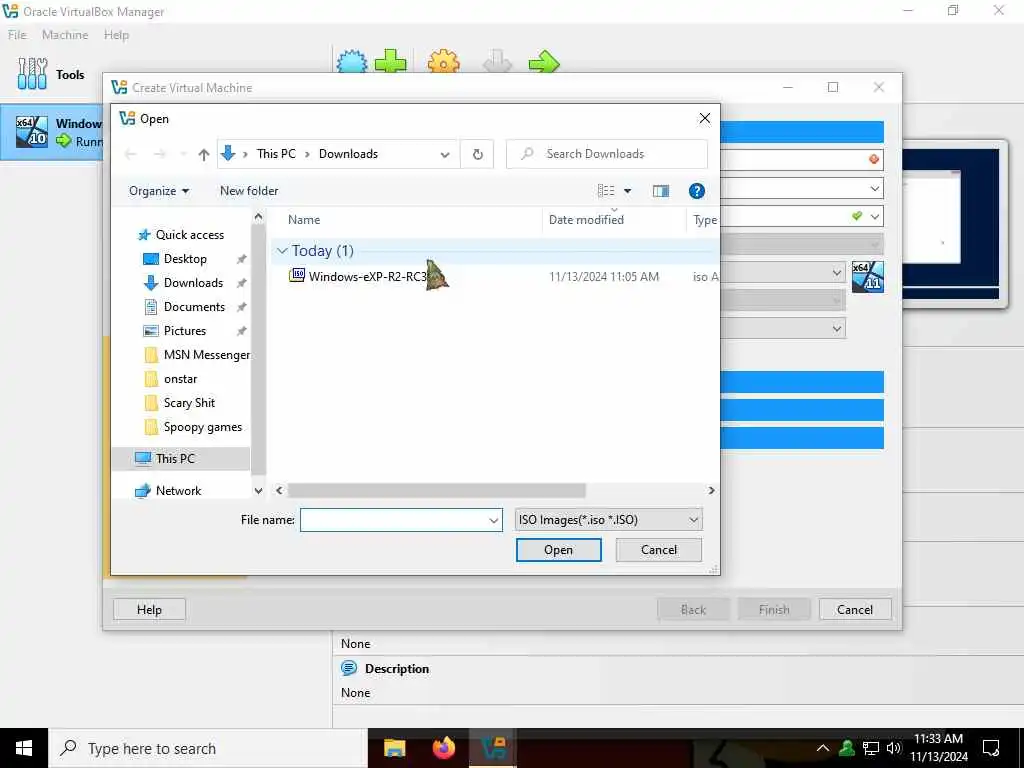Click the green Add machine plus icon
This screenshot has width=1024, height=768.
point(391,61)
